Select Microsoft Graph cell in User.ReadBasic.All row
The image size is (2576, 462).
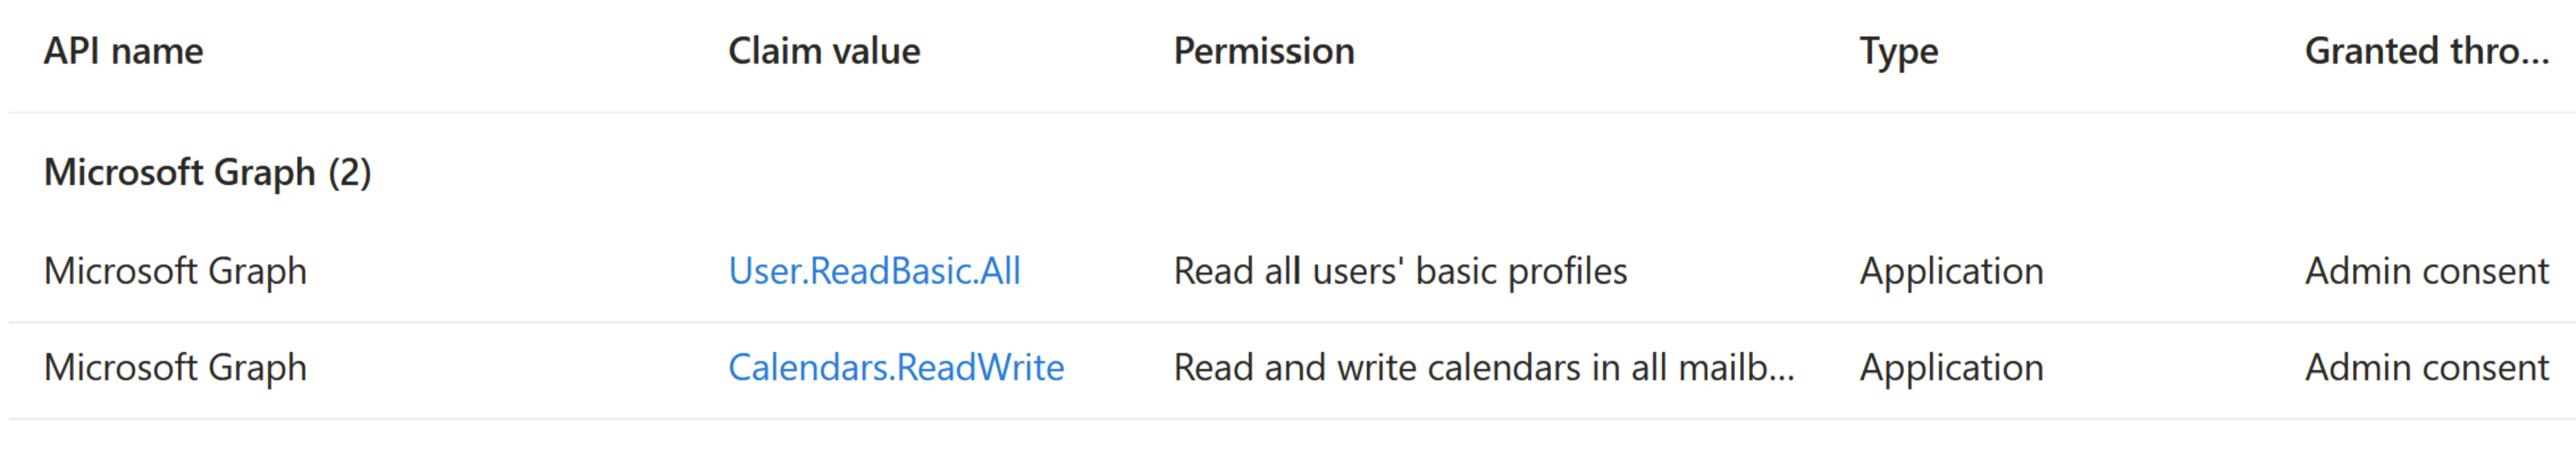[x=175, y=271]
